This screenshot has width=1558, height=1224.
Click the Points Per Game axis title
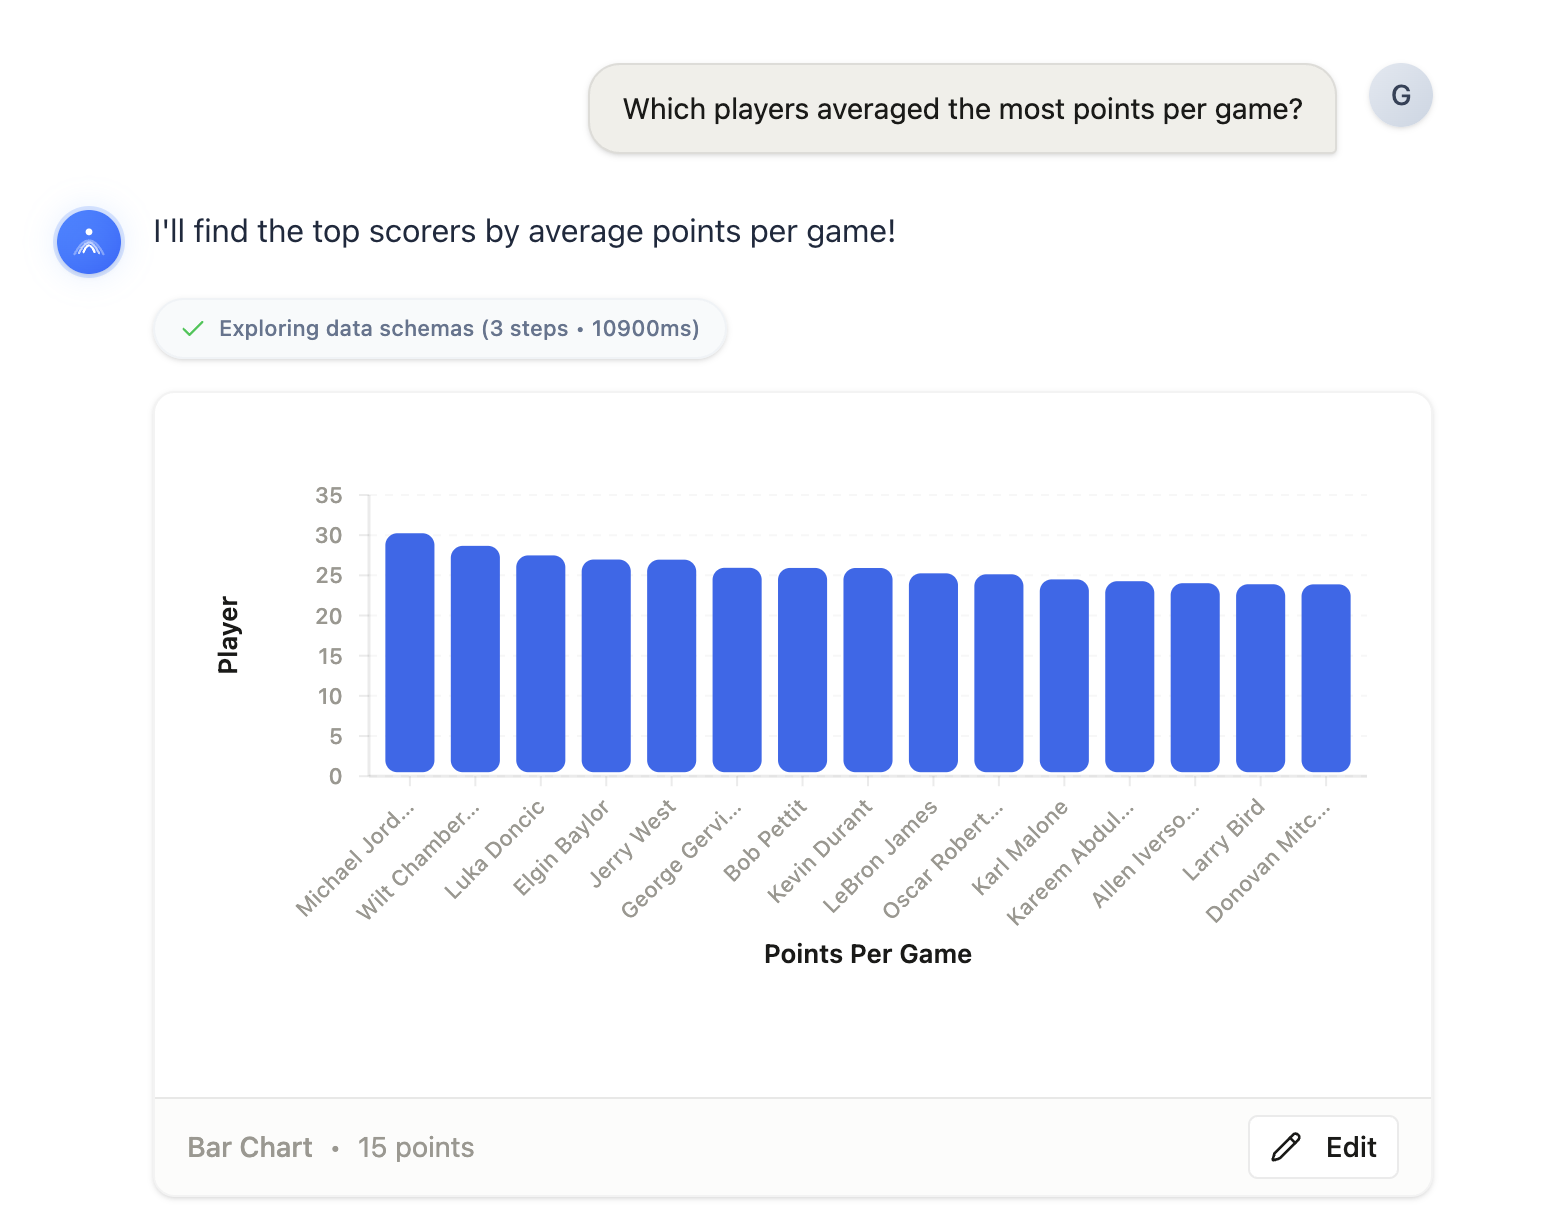pyautogui.click(x=868, y=954)
